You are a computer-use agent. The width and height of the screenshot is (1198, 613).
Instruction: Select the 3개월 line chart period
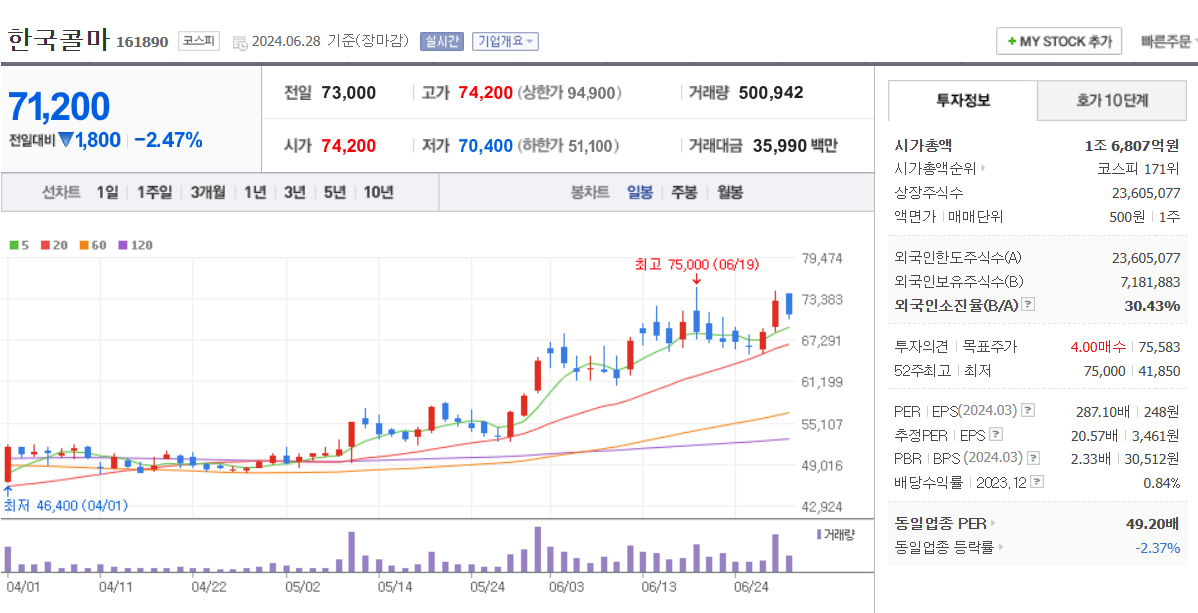point(208,193)
